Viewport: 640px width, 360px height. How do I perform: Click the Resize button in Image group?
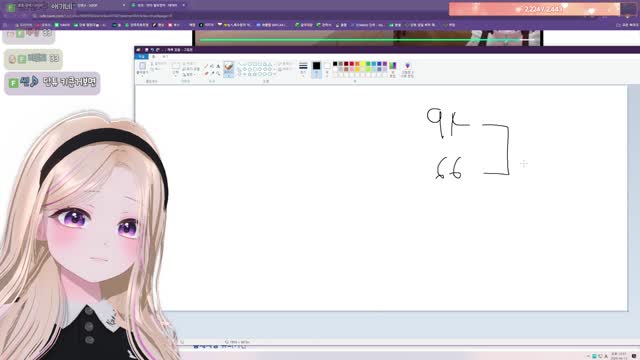191,69
